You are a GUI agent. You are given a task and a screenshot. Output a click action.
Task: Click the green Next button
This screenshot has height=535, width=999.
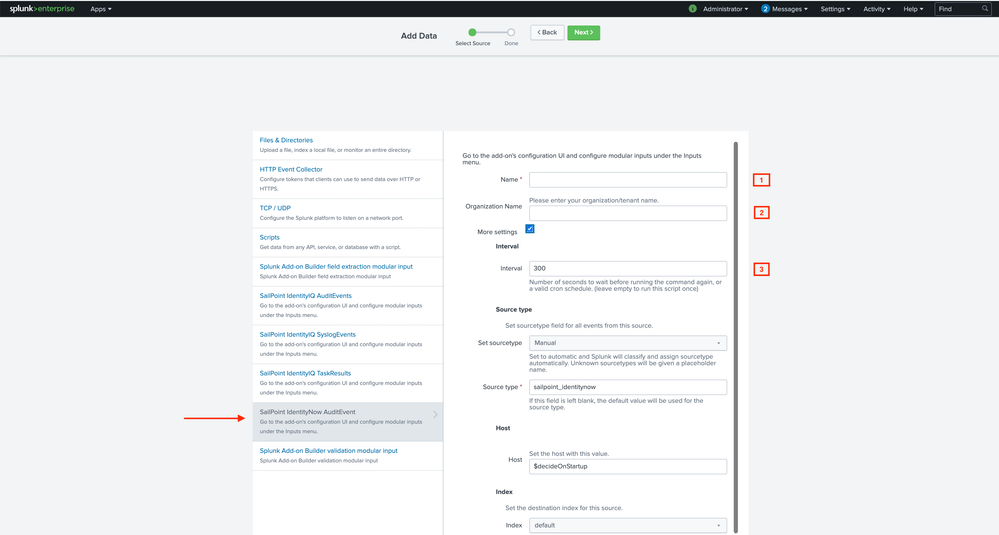tap(584, 33)
